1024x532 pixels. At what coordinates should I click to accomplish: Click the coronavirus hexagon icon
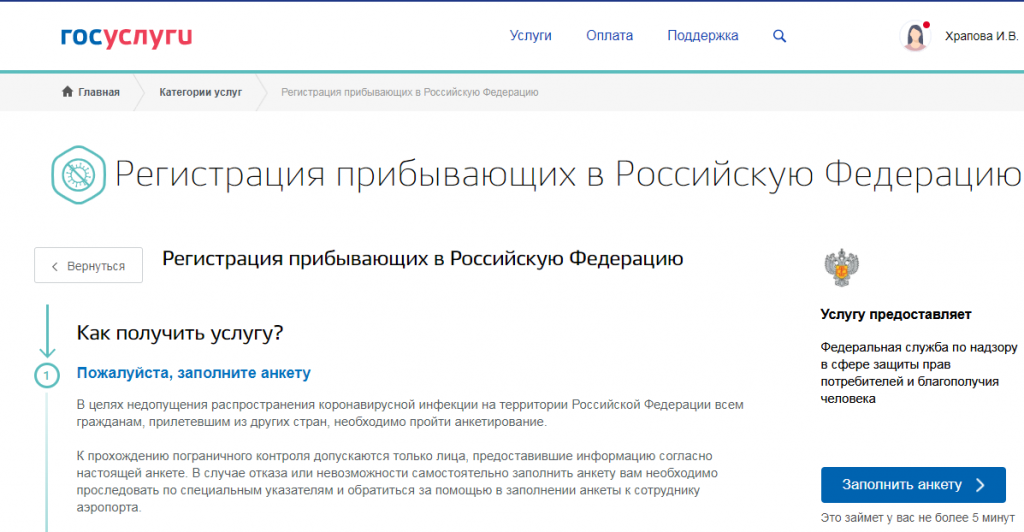pyautogui.click(x=77, y=173)
